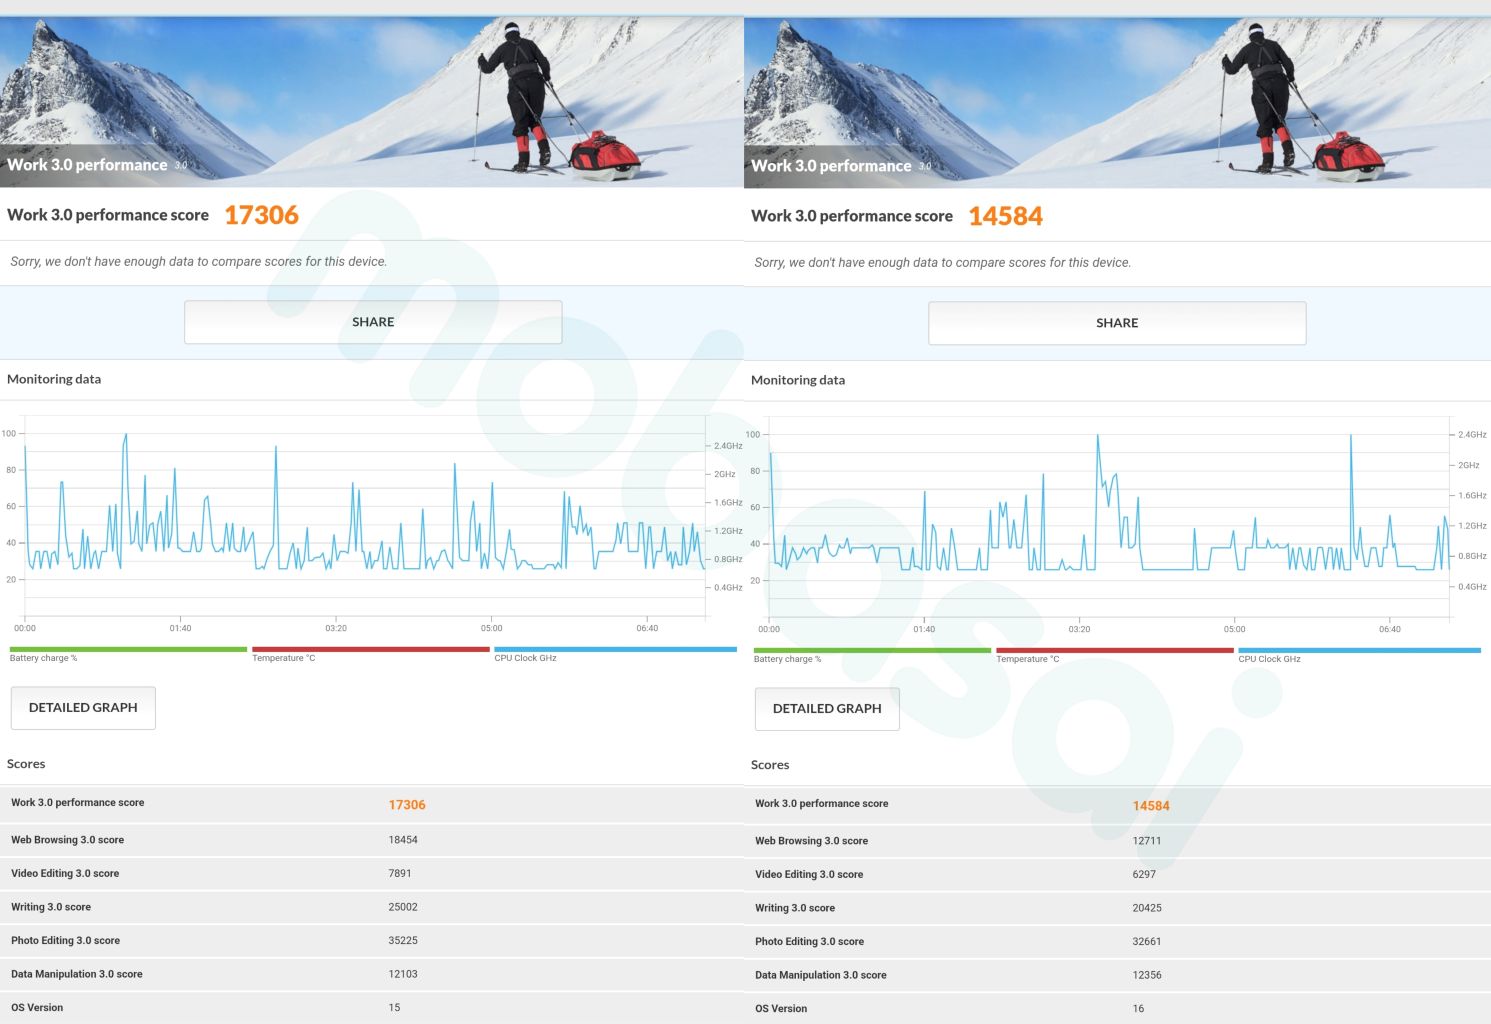Open DETAILED GRAPH in the right panel
Image resolution: width=1491 pixels, height=1024 pixels.
827,709
